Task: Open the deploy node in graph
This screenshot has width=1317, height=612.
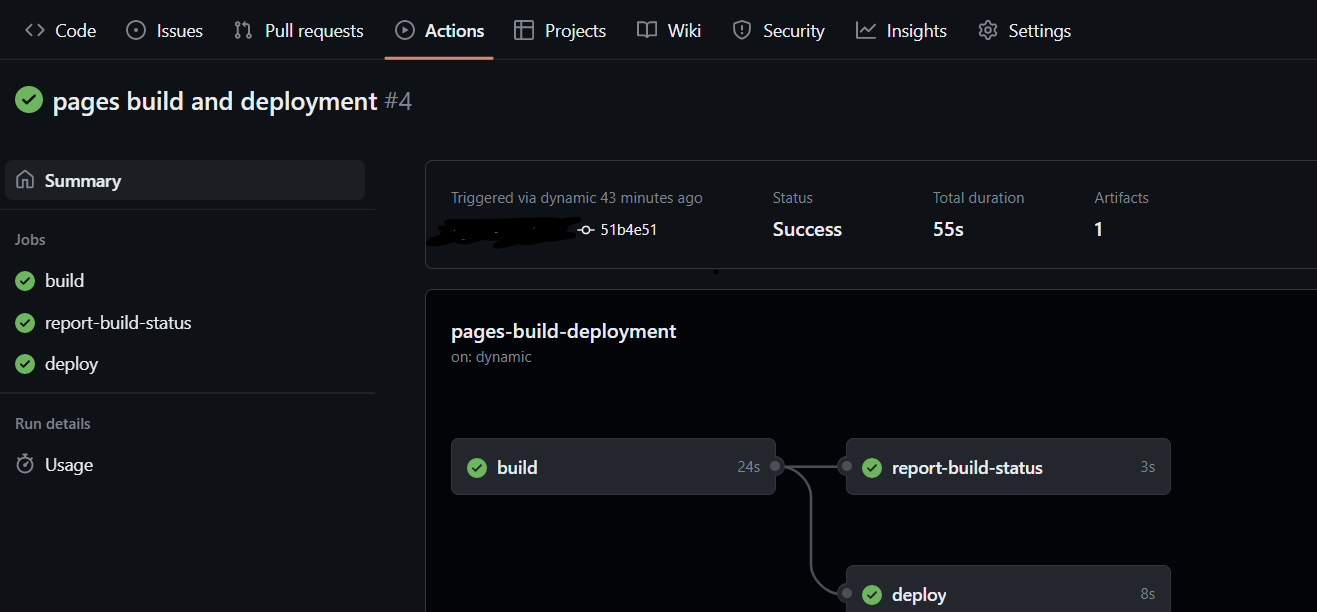Action: pos(1008,589)
